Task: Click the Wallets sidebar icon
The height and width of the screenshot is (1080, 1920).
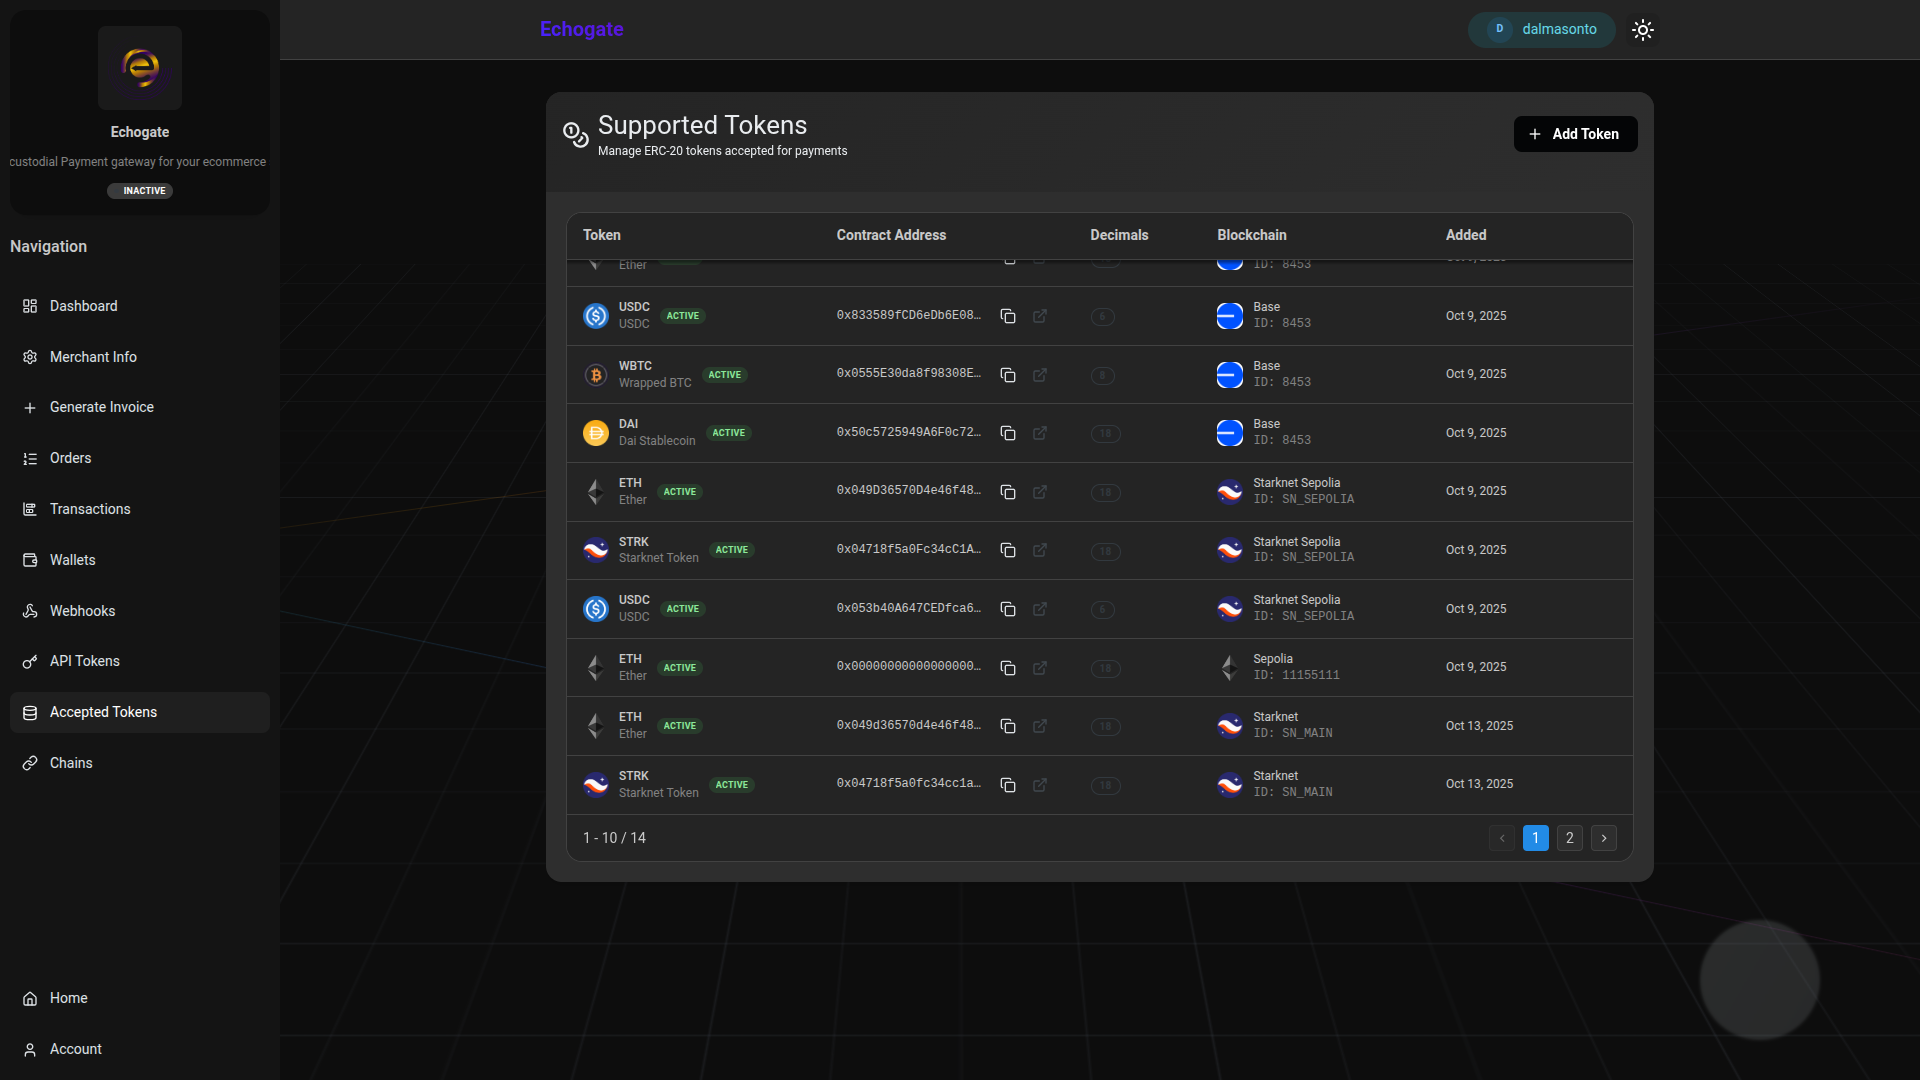Action: tap(30, 560)
